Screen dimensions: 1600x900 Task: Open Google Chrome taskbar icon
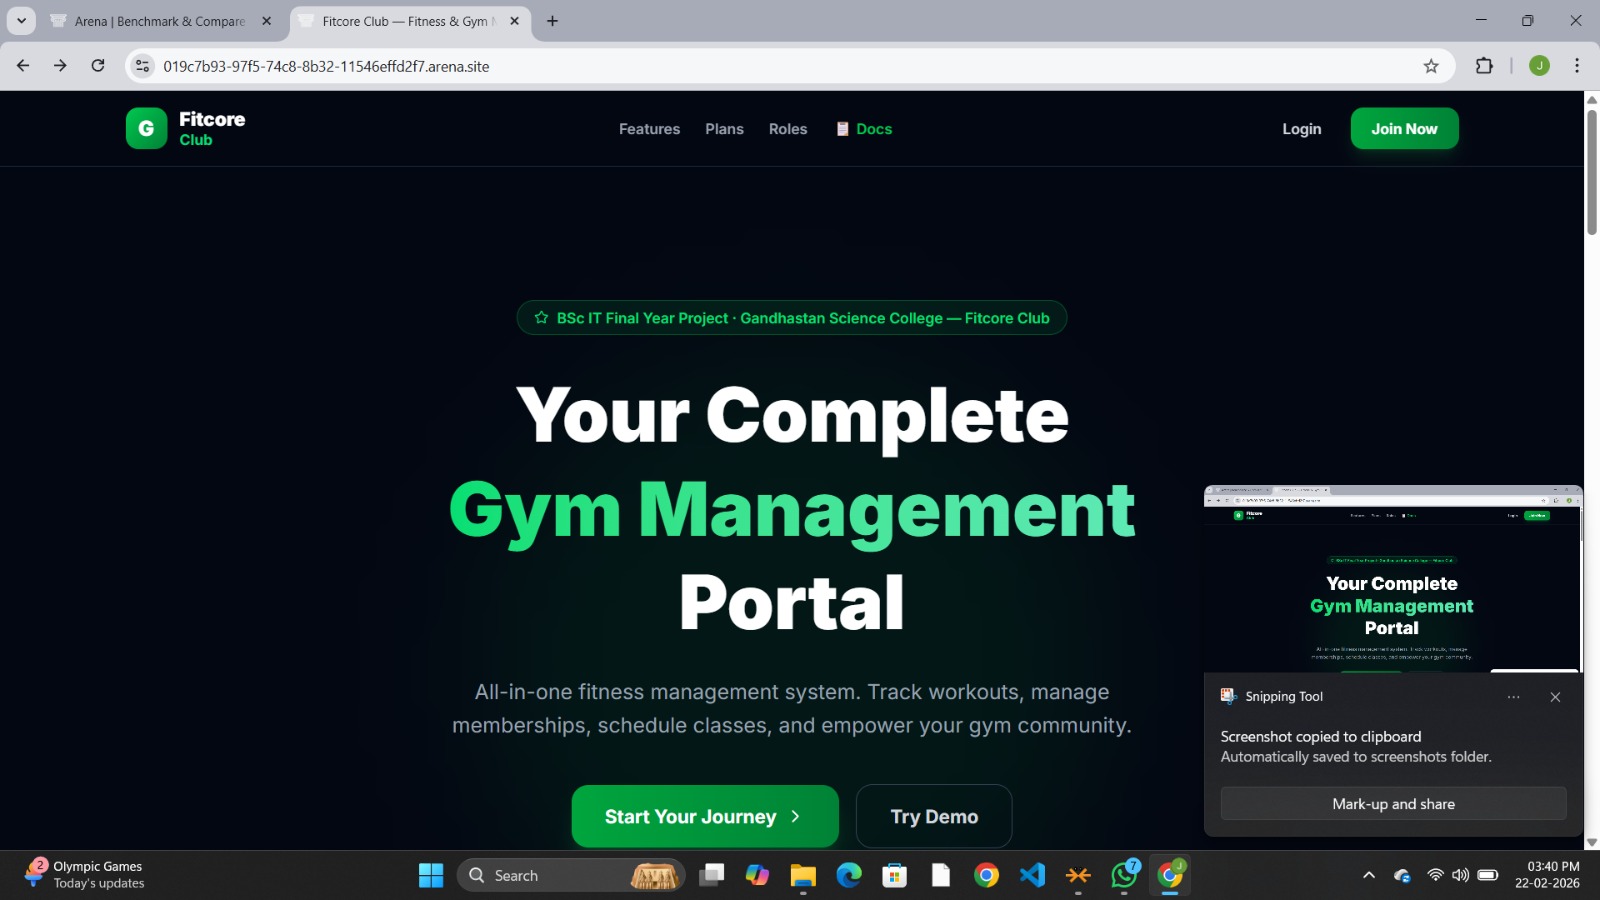click(x=987, y=876)
